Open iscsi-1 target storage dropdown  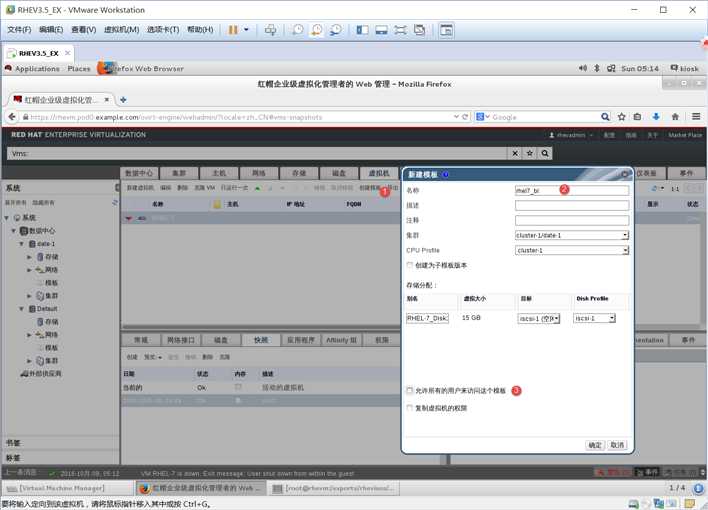pos(539,318)
